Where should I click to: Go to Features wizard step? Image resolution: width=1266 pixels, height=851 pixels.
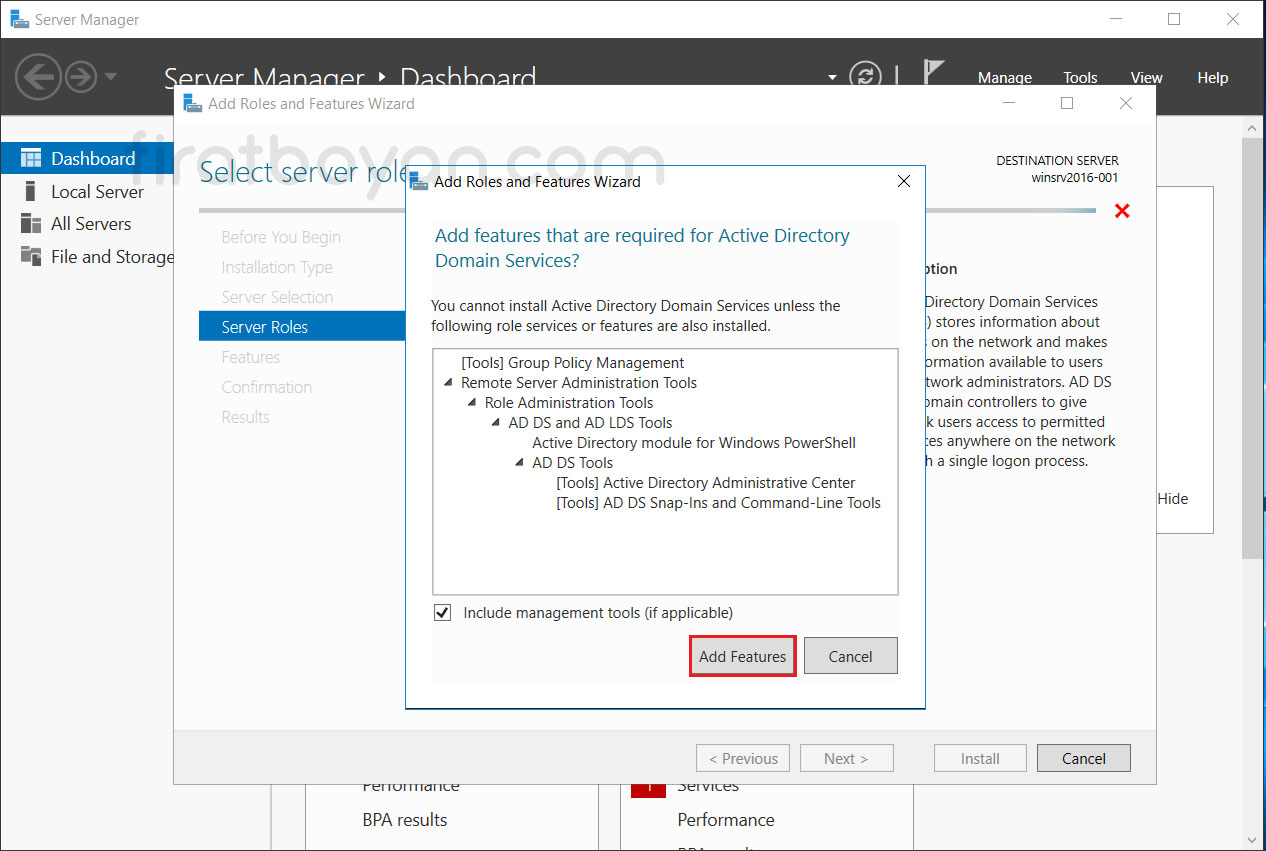click(x=251, y=357)
